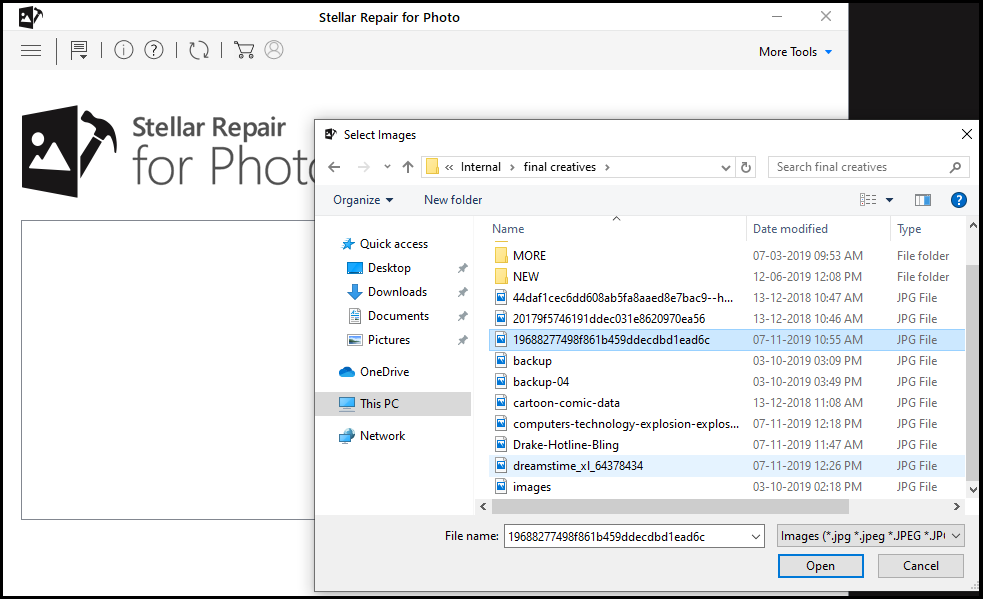This screenshot has width=983, height=599.
Task: Expand the File name dropdown arrow
Action: (755, 536)
